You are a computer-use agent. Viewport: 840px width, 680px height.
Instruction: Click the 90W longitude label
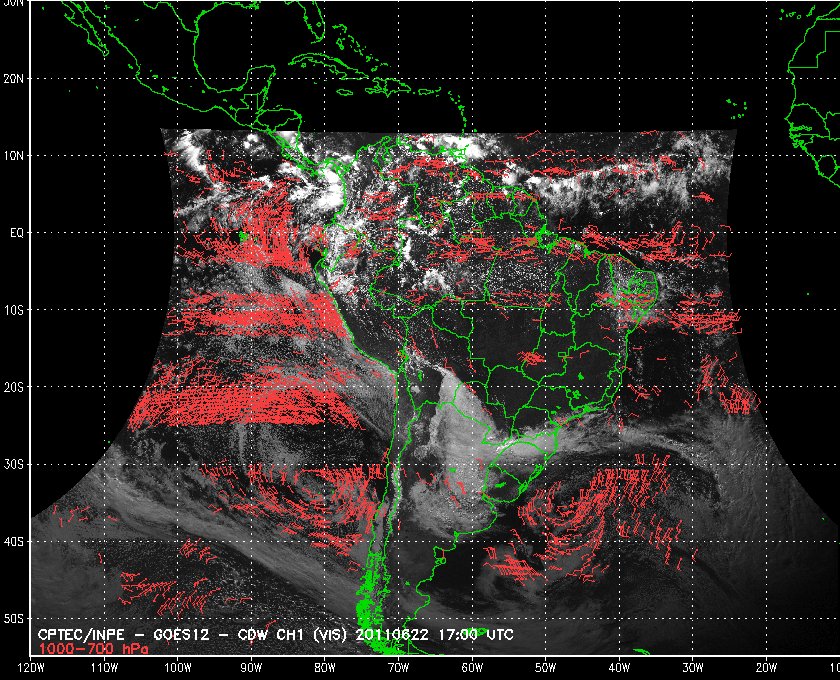point(251,668)
